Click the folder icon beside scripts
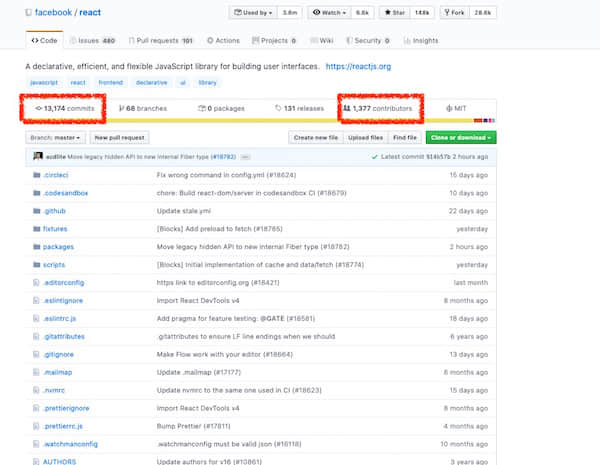This screenshot has width=600, height=465. coord(36,265)
